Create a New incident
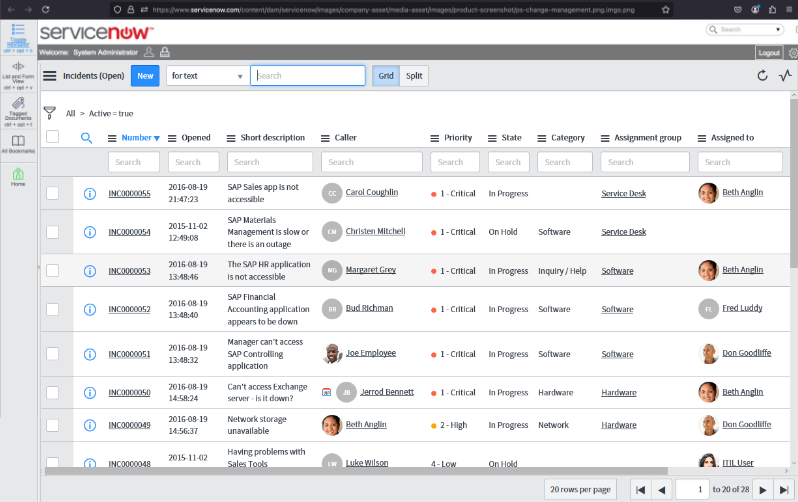This screenshot has width=798, height=502. click(145, 76)
